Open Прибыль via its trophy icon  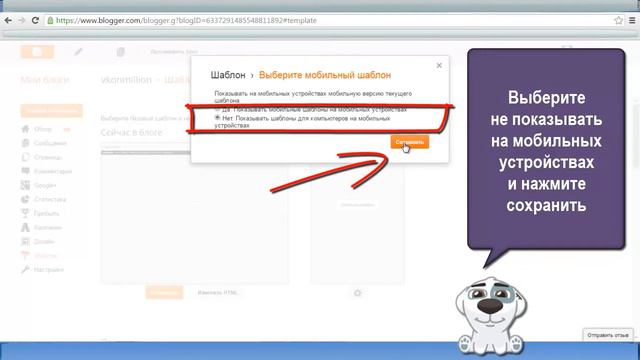[x=25, y=213]
